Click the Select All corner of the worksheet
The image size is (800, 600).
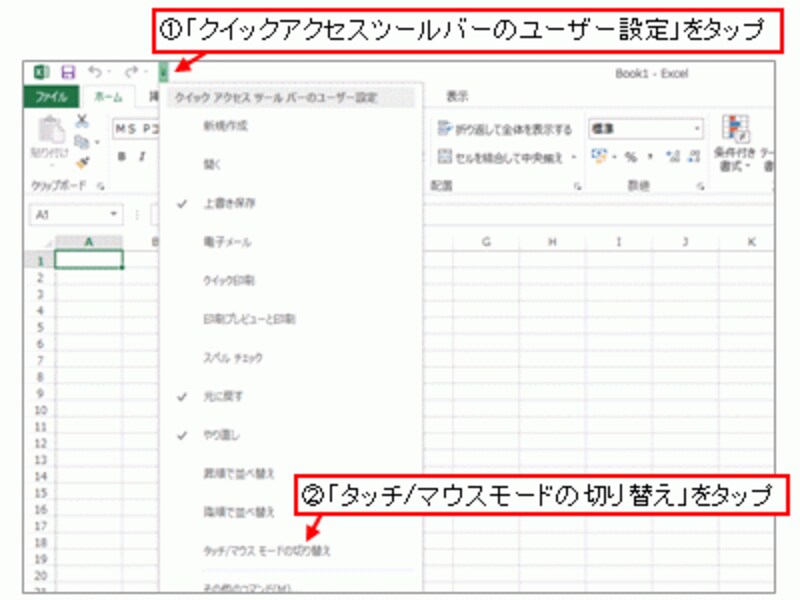click(x=47, y=243)
